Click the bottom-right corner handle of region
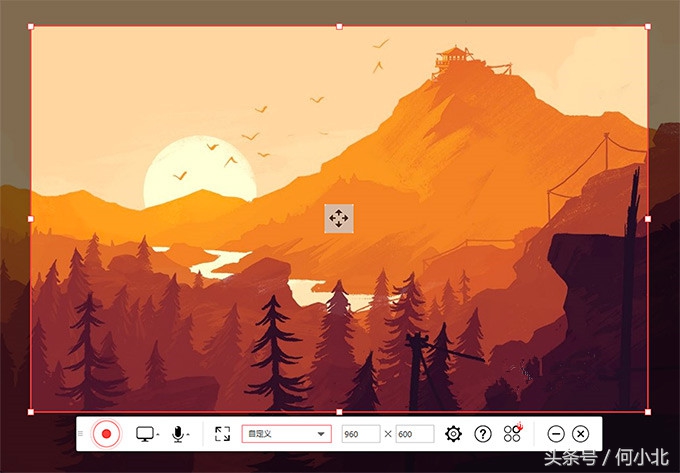Viewport: 680px width, 473px height. tap(648, 412)
